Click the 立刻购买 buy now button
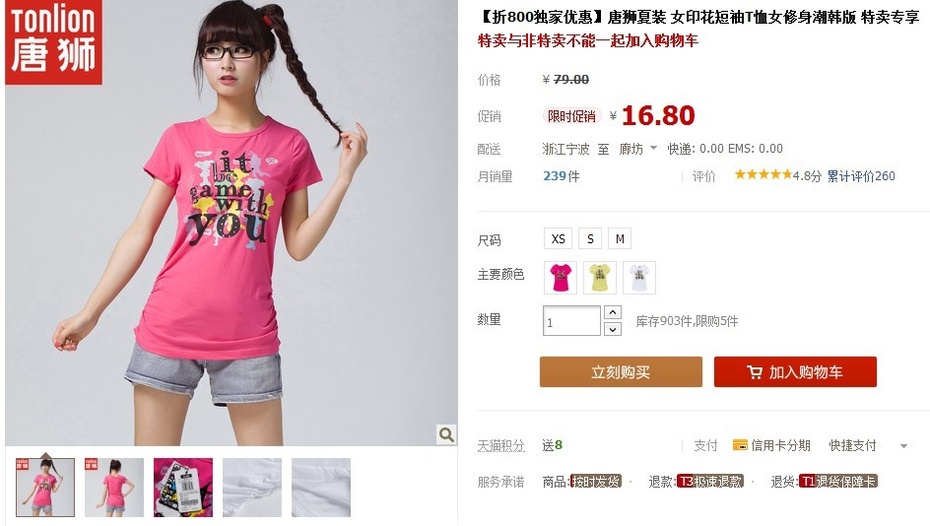This screenshot has width=930, height=526. (x=621, y=372)
